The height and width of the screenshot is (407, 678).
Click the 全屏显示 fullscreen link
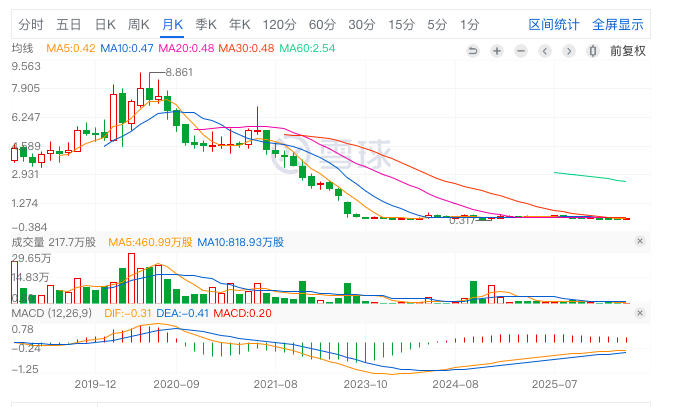pyautogui.click(x=618, y=25)
